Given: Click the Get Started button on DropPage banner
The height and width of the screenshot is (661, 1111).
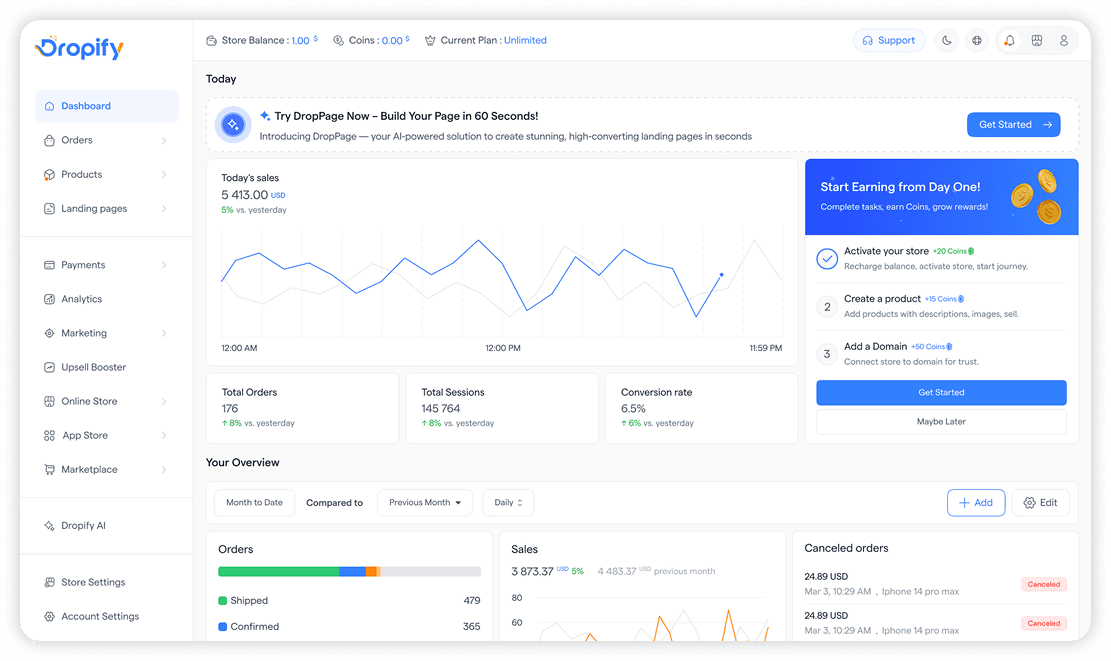Looking at the screenshot, I should coord(1013,124).
